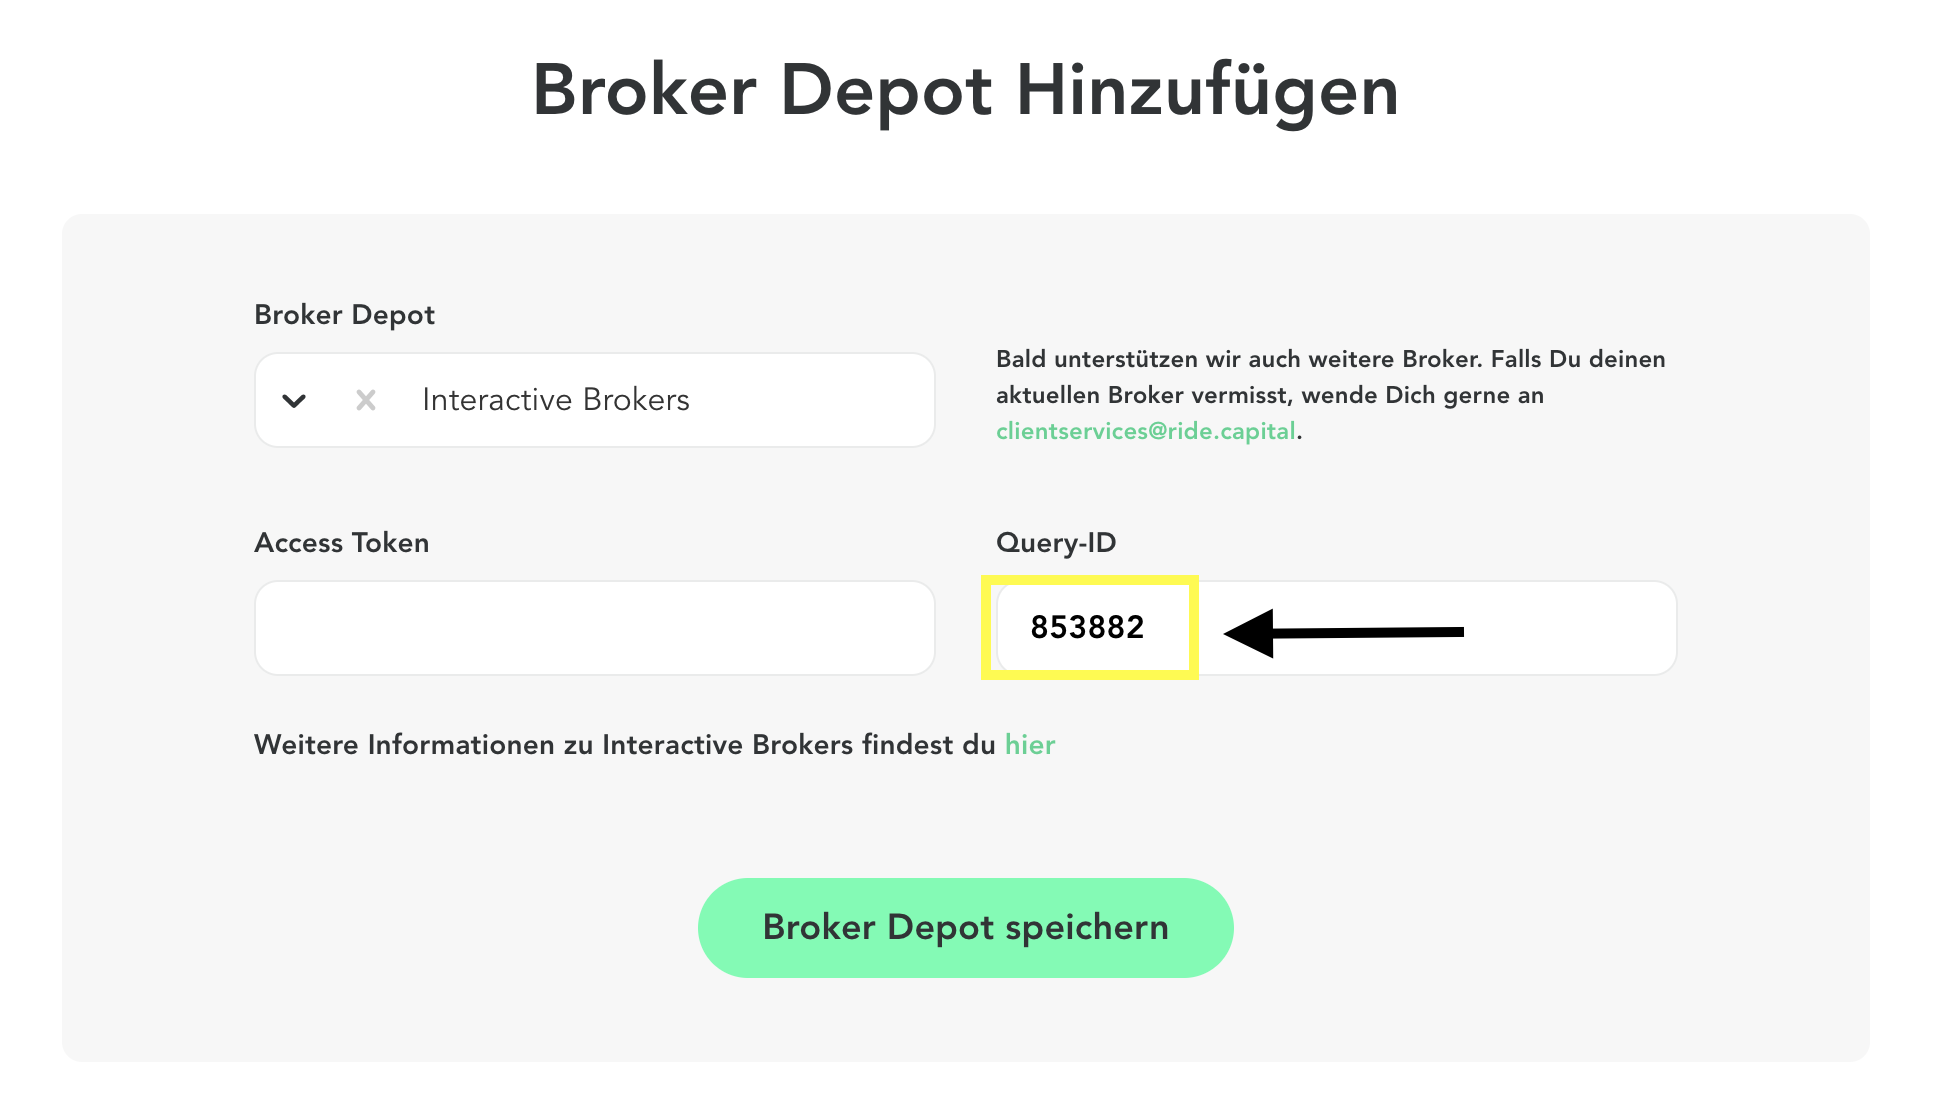The image size is (1946, 1096).
Task: Click the word "Hinzufügen" in the title
Action: tap(1206, 91)
